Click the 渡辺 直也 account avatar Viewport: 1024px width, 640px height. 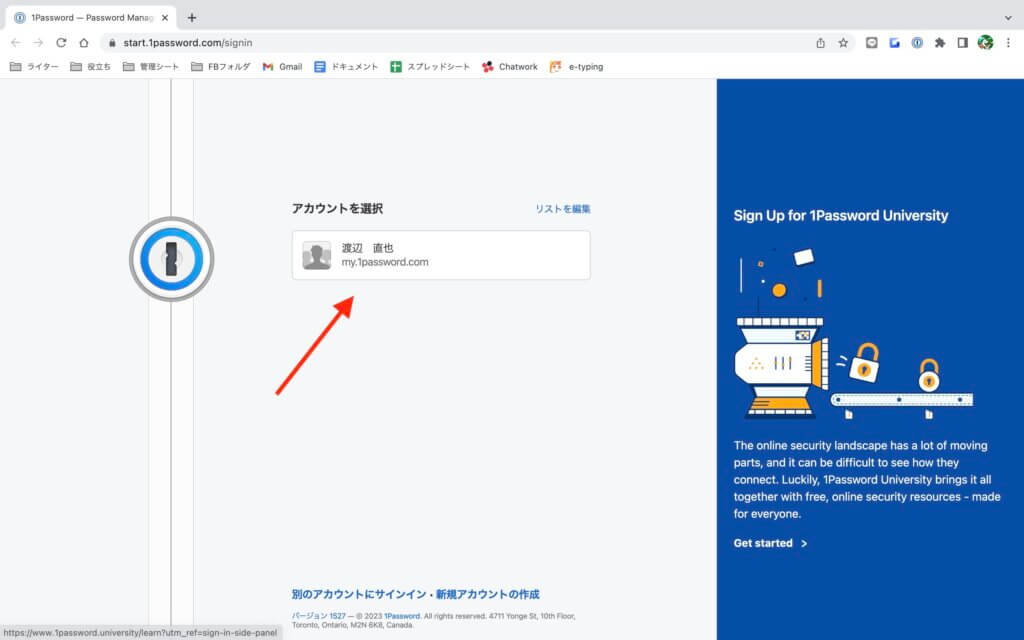point(317,255)
